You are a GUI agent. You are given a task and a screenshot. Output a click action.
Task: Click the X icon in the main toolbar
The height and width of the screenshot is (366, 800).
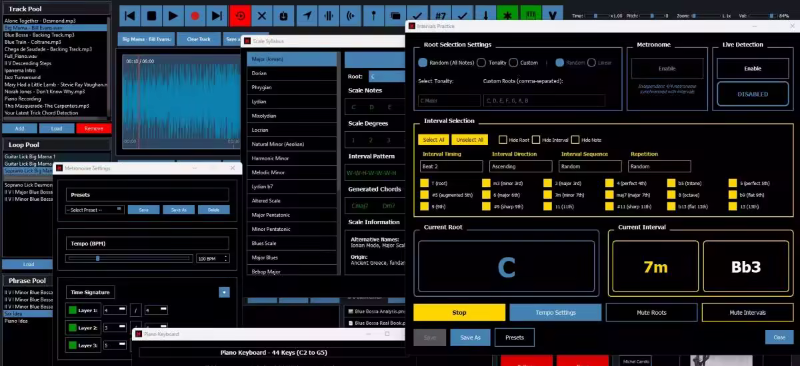[262, 16]
